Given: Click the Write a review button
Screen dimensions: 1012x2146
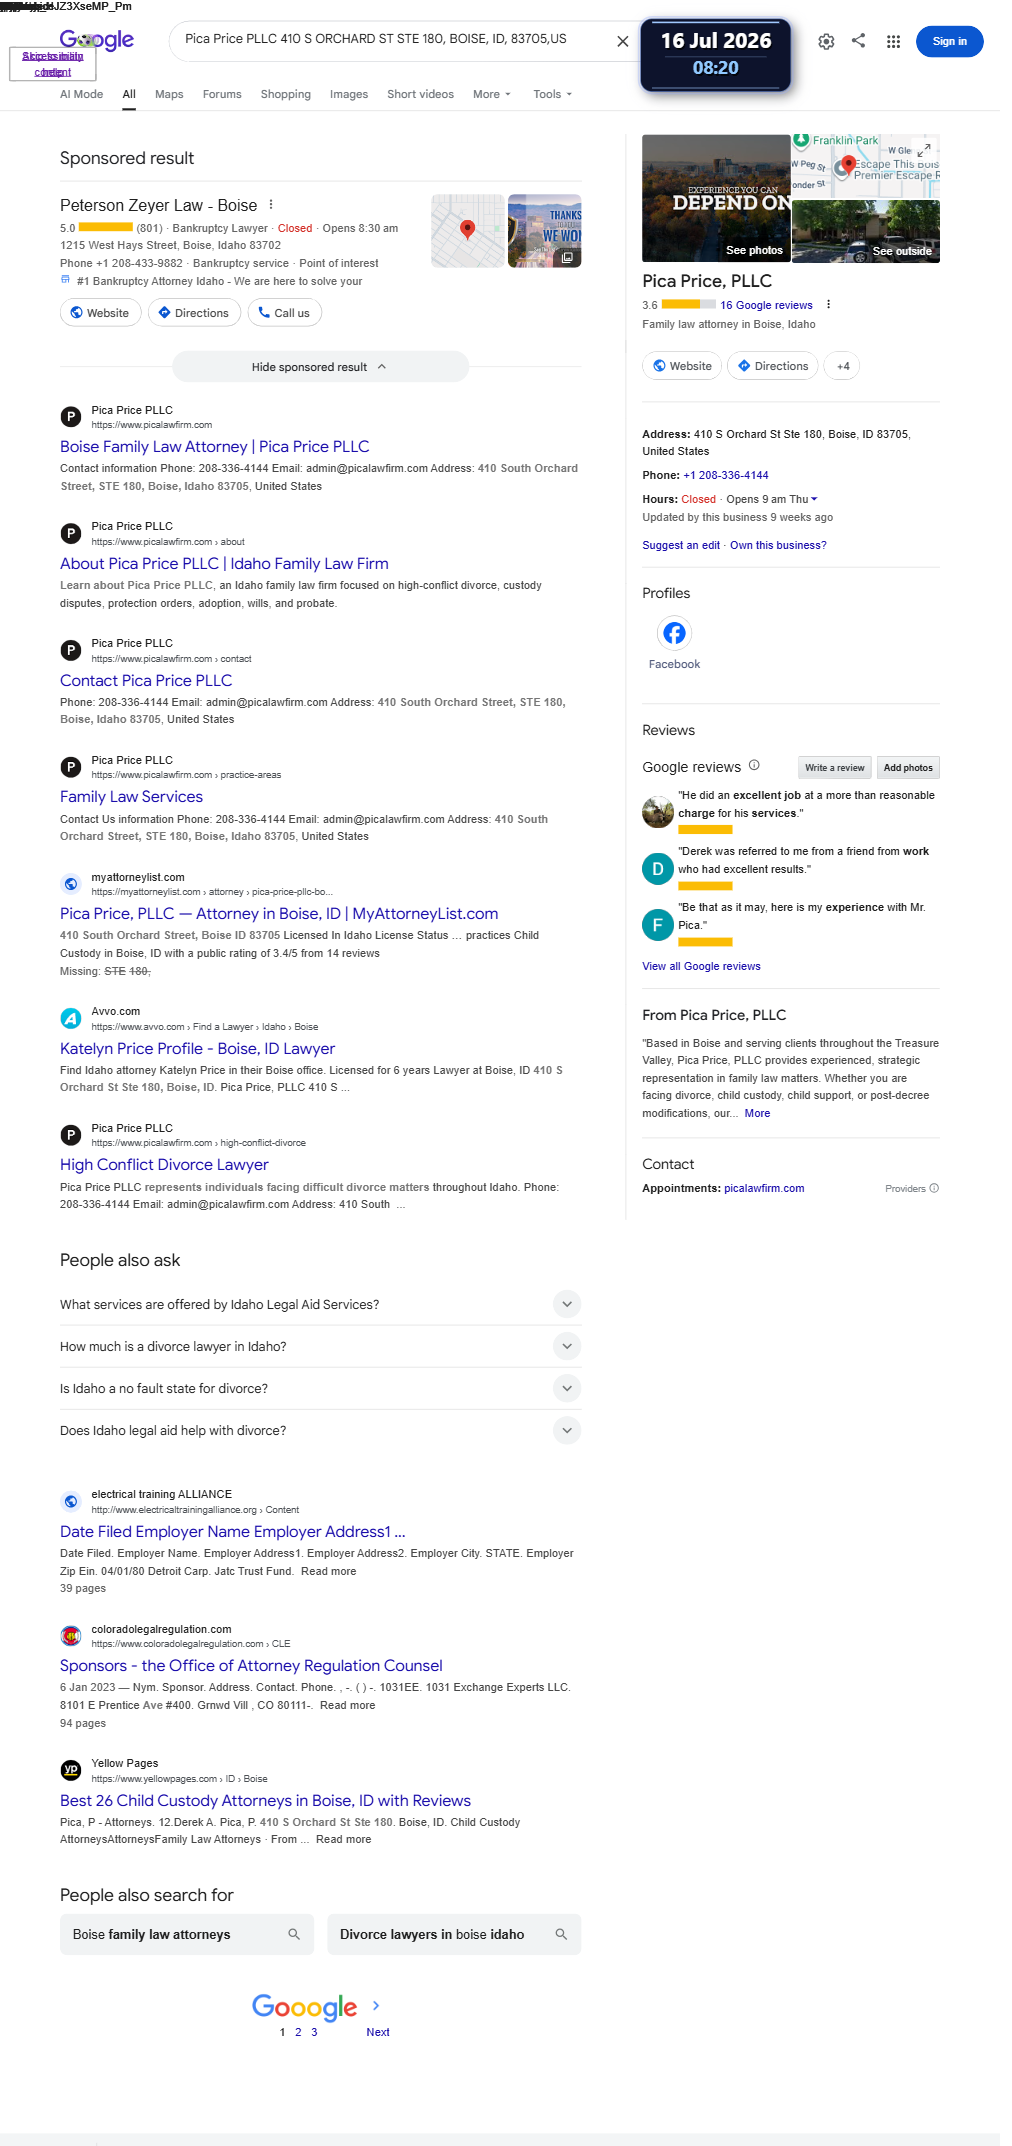Looking at the screenshot, I should click(x=834, y=768).
